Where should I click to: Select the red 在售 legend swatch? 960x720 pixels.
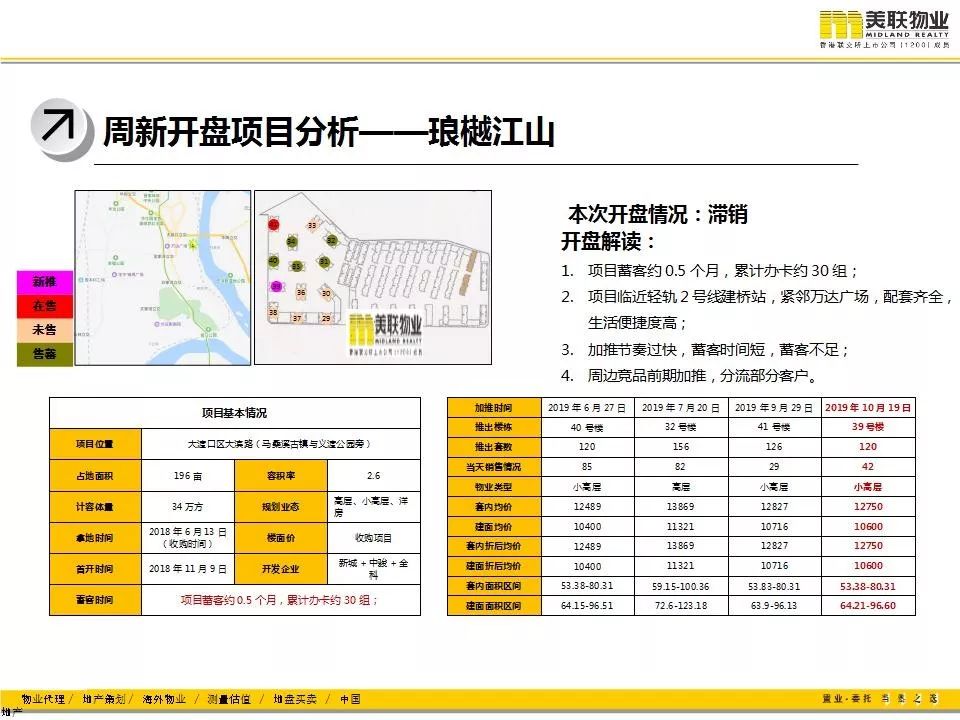tap(45, 306)
